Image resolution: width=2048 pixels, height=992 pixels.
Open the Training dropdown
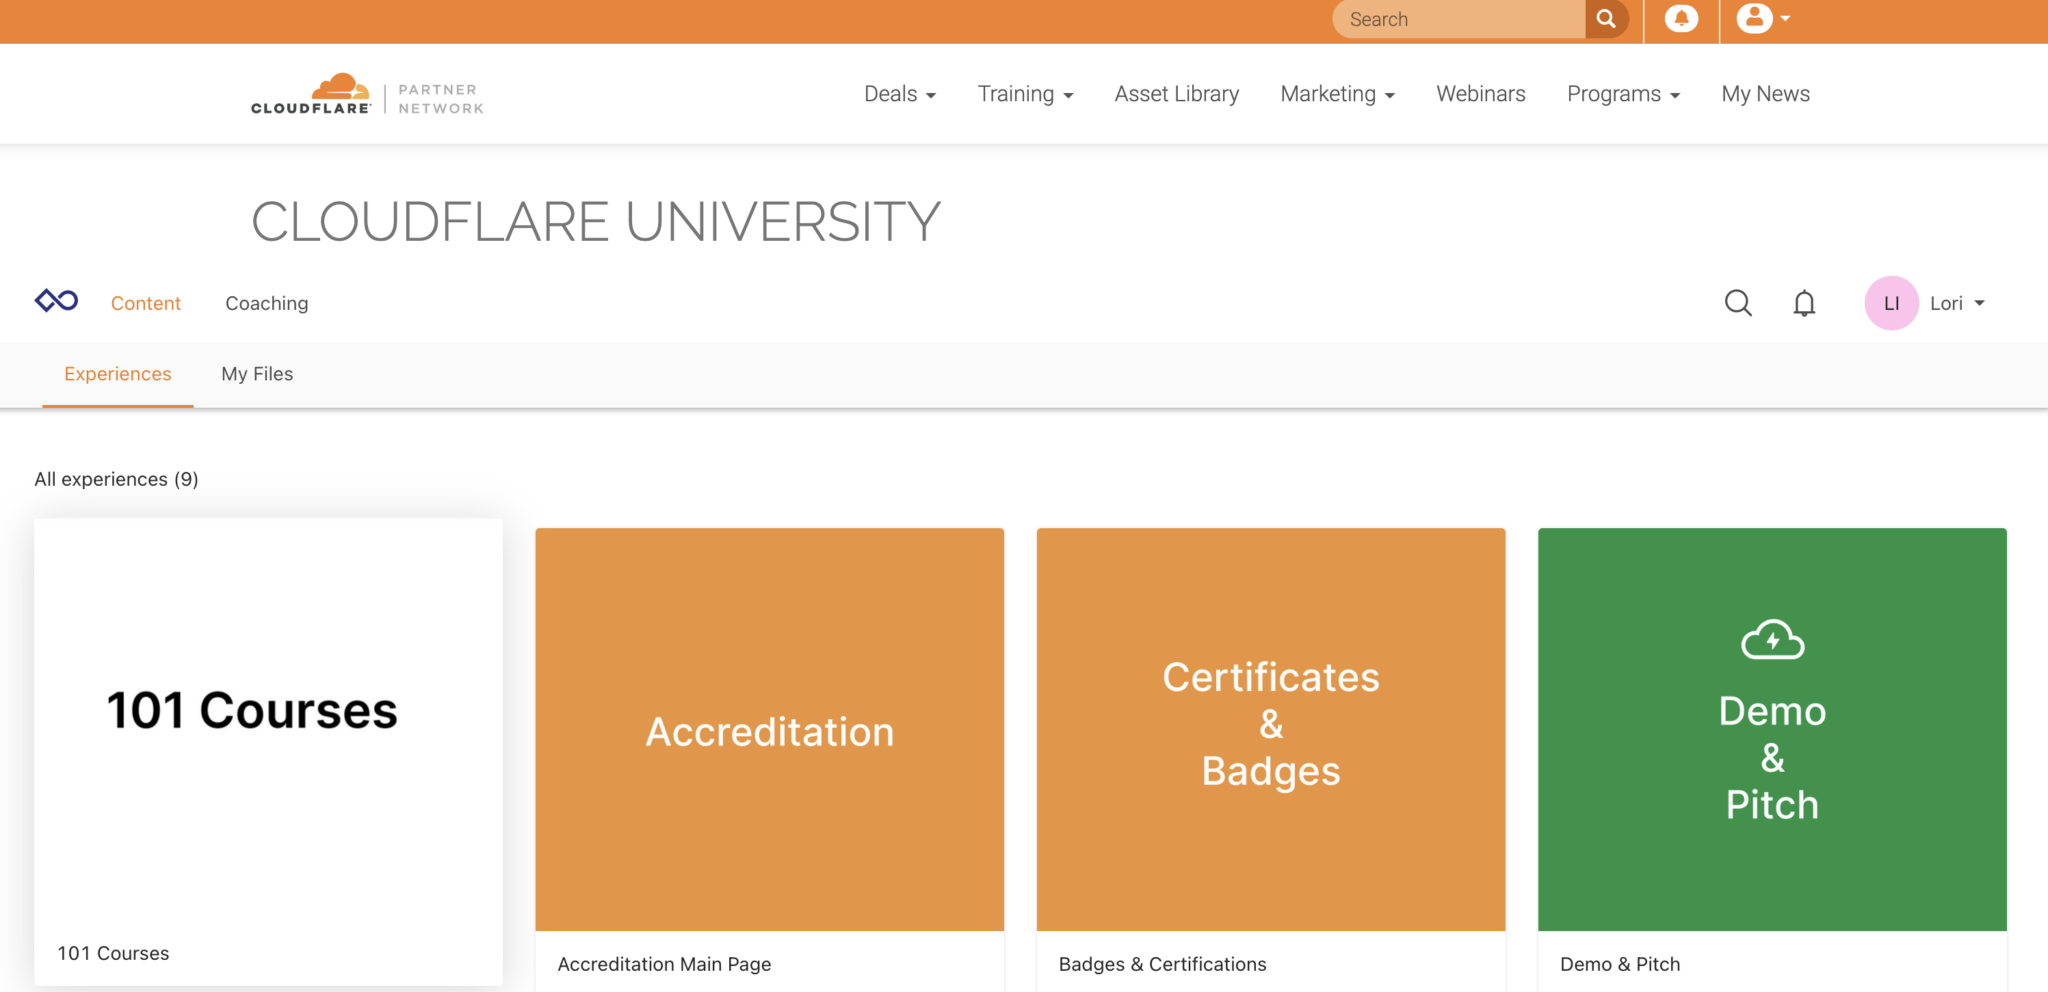1025,93
